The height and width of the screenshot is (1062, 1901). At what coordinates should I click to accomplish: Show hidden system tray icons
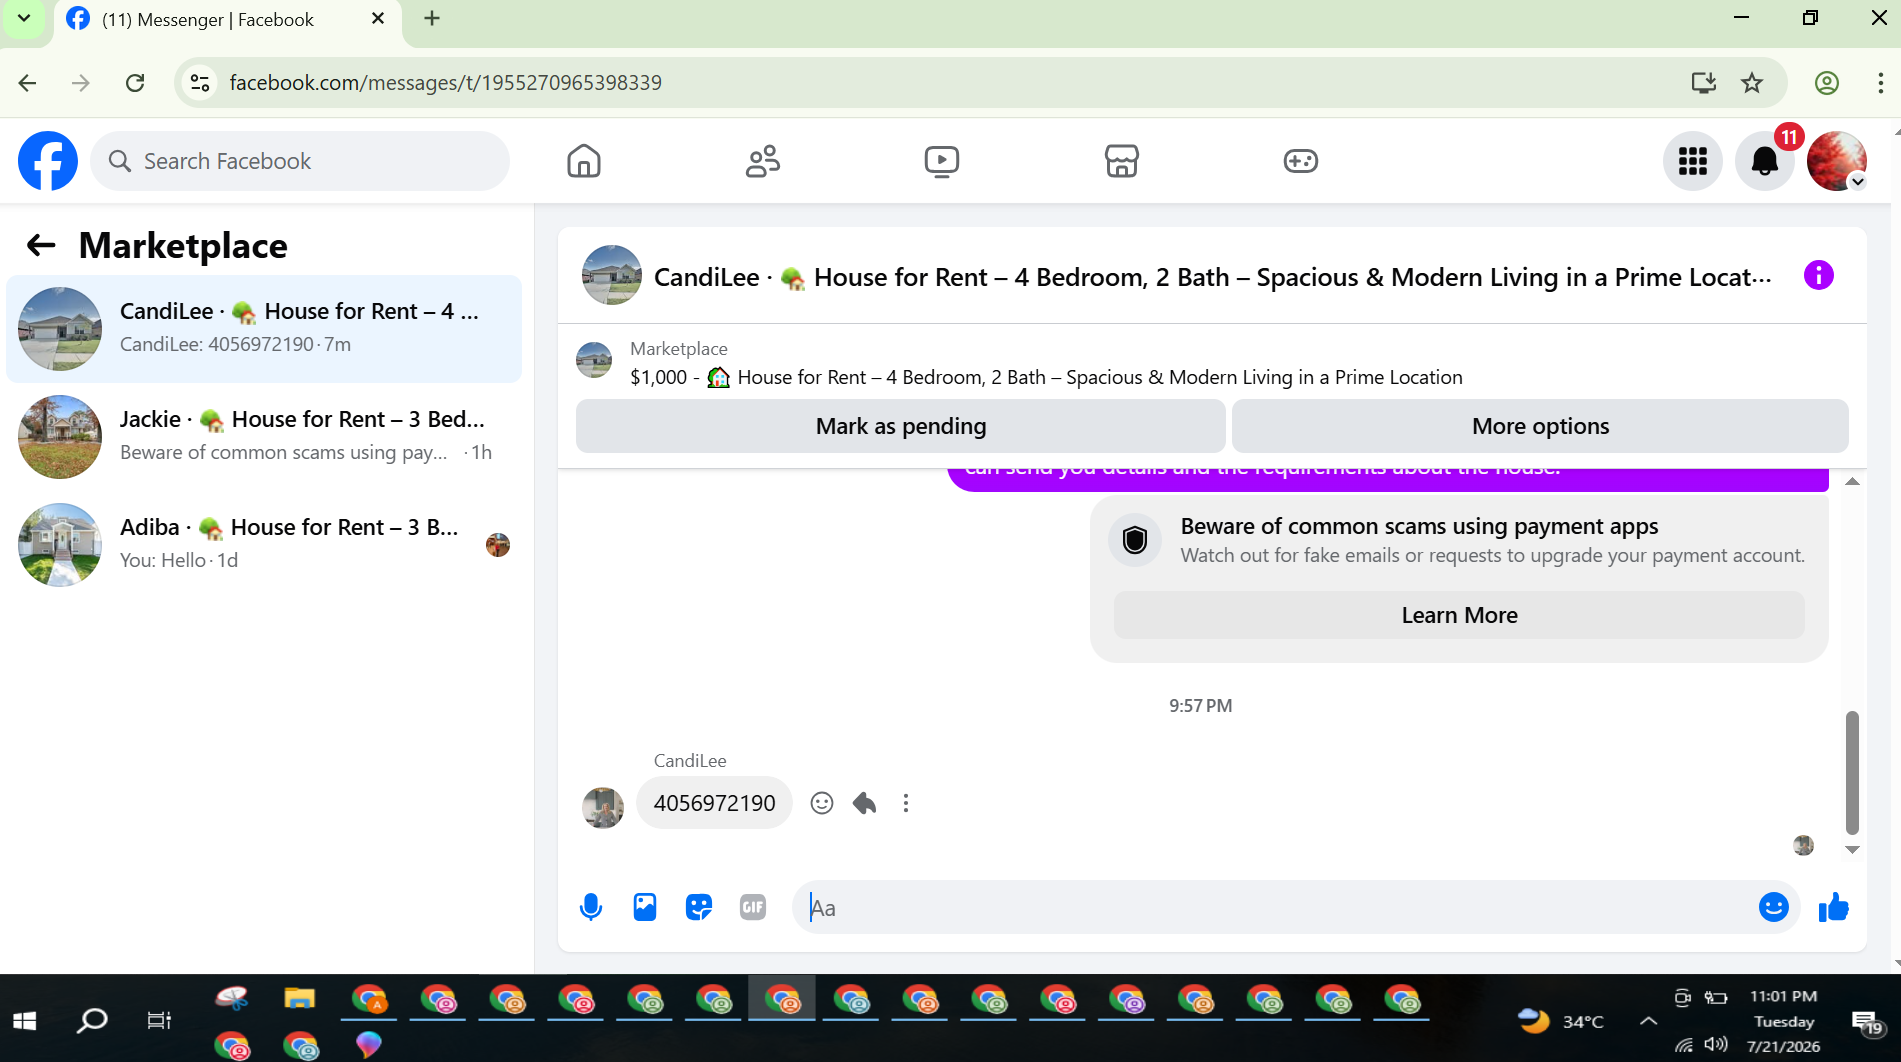coord(1649,1021)
